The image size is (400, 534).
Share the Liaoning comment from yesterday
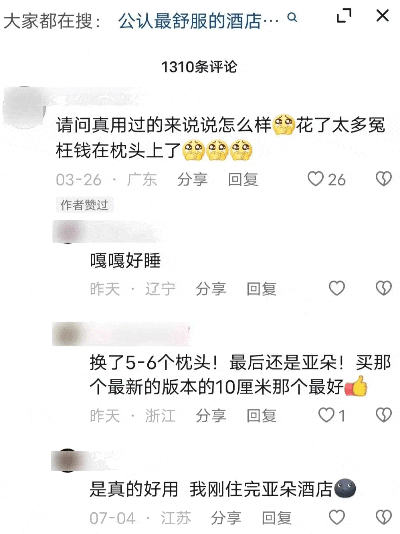coord(211,289)
